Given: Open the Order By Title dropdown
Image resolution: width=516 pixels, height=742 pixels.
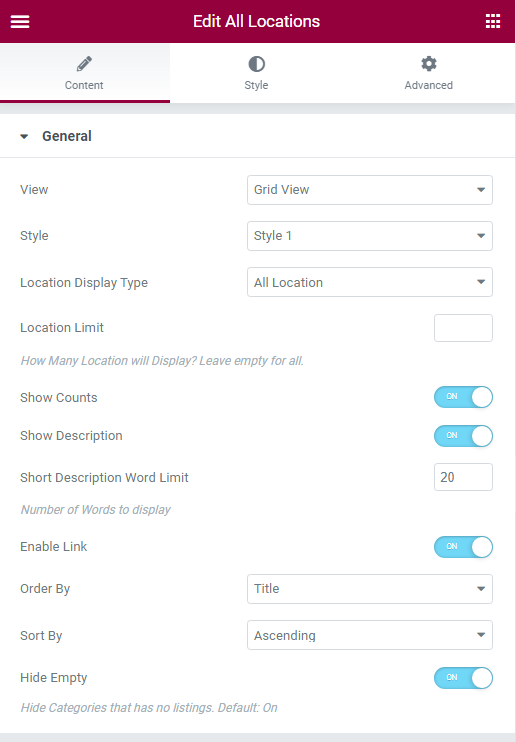Looking at the screenshot, I should pyautogui.click(x=370, y=589).
